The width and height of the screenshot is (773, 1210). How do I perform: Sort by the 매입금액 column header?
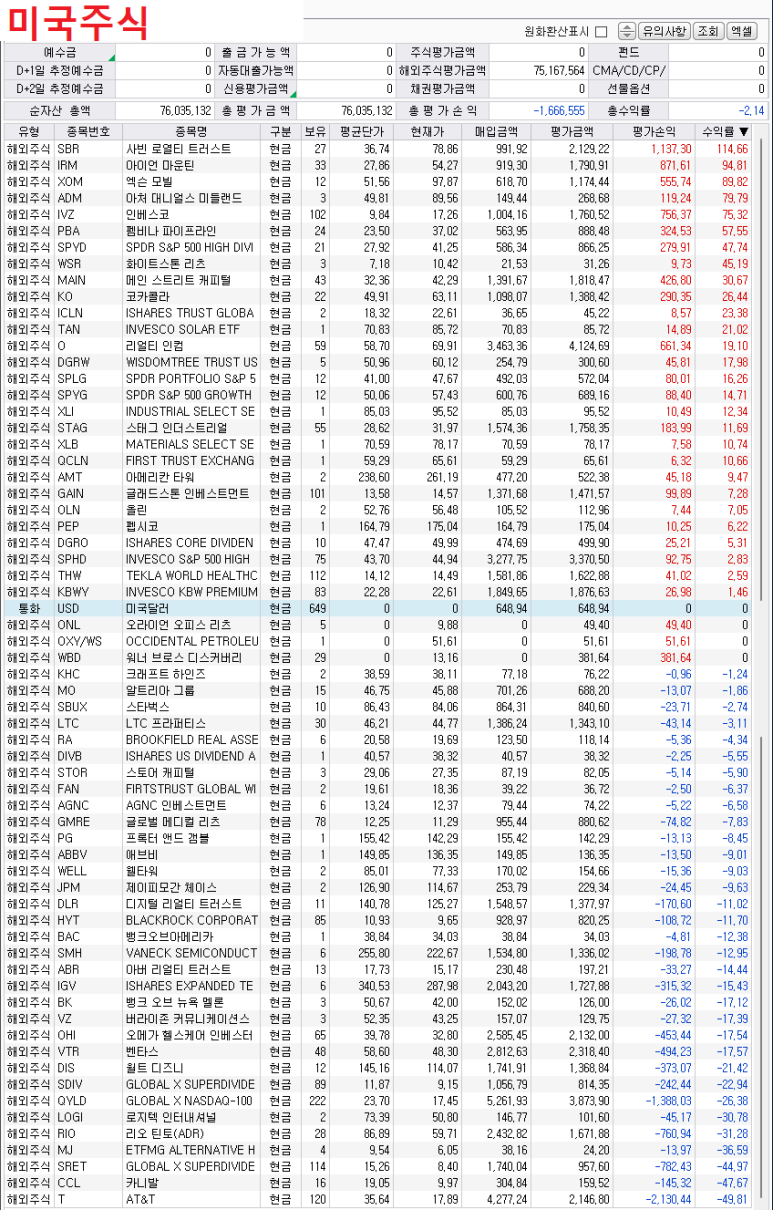pyautogui.click(x=496, y=132)
